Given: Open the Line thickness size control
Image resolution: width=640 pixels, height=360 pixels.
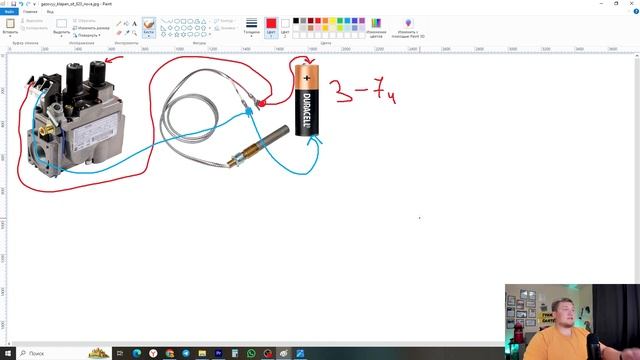Looking at the screenshot, I should click(251, 27).
